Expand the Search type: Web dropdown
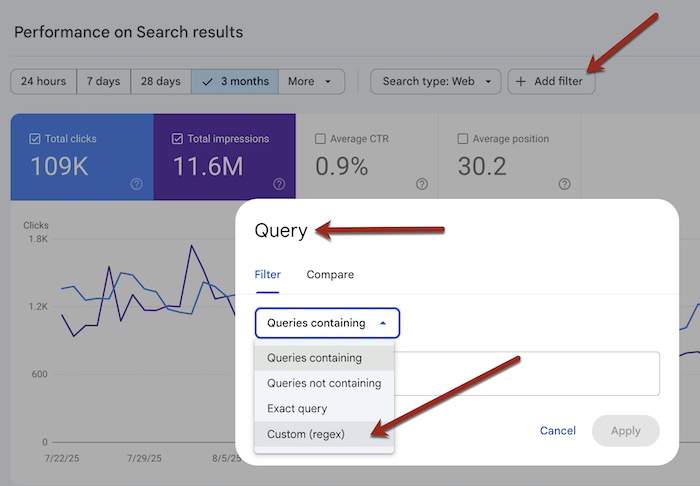Screen dimensions: 700x486 (436, 82)
